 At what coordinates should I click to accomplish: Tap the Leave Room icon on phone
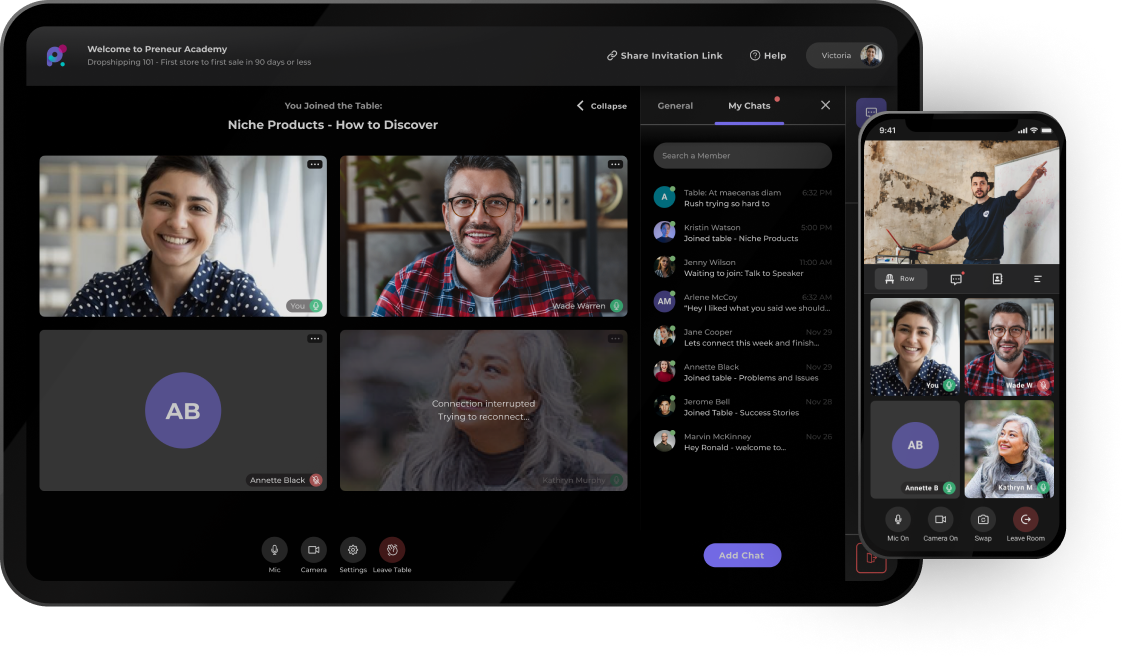[1025, 519]
